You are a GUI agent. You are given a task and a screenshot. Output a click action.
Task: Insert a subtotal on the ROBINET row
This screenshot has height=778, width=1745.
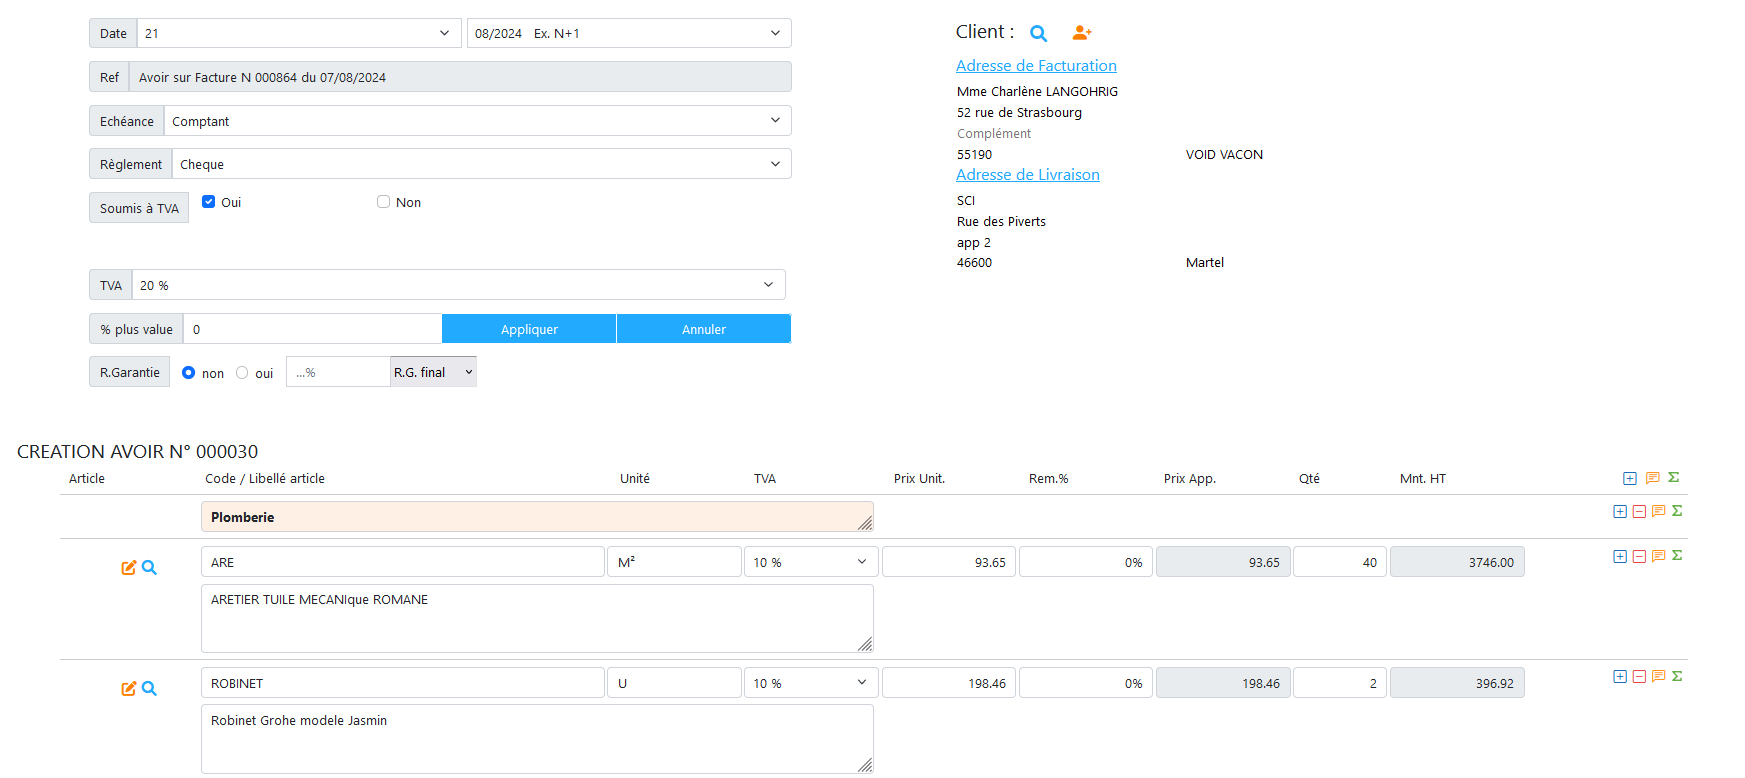1677,677
